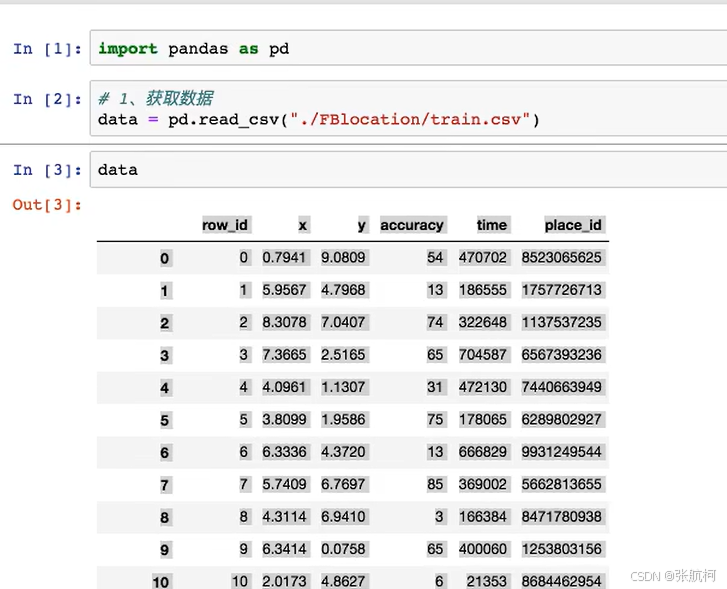Click x value 3.8099
The height and width of the screenshot is (589, 727).
285,419
